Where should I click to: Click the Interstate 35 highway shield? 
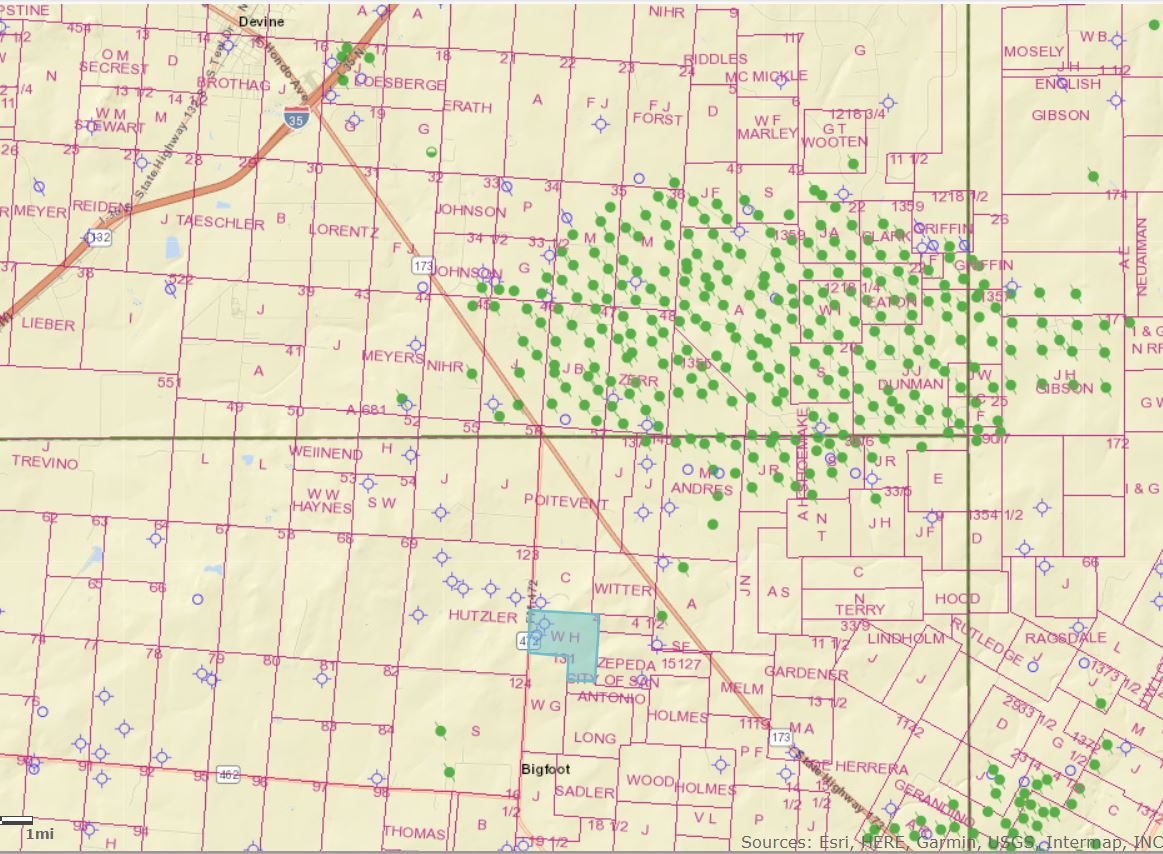pyautogui.click(x=296, y=115)
